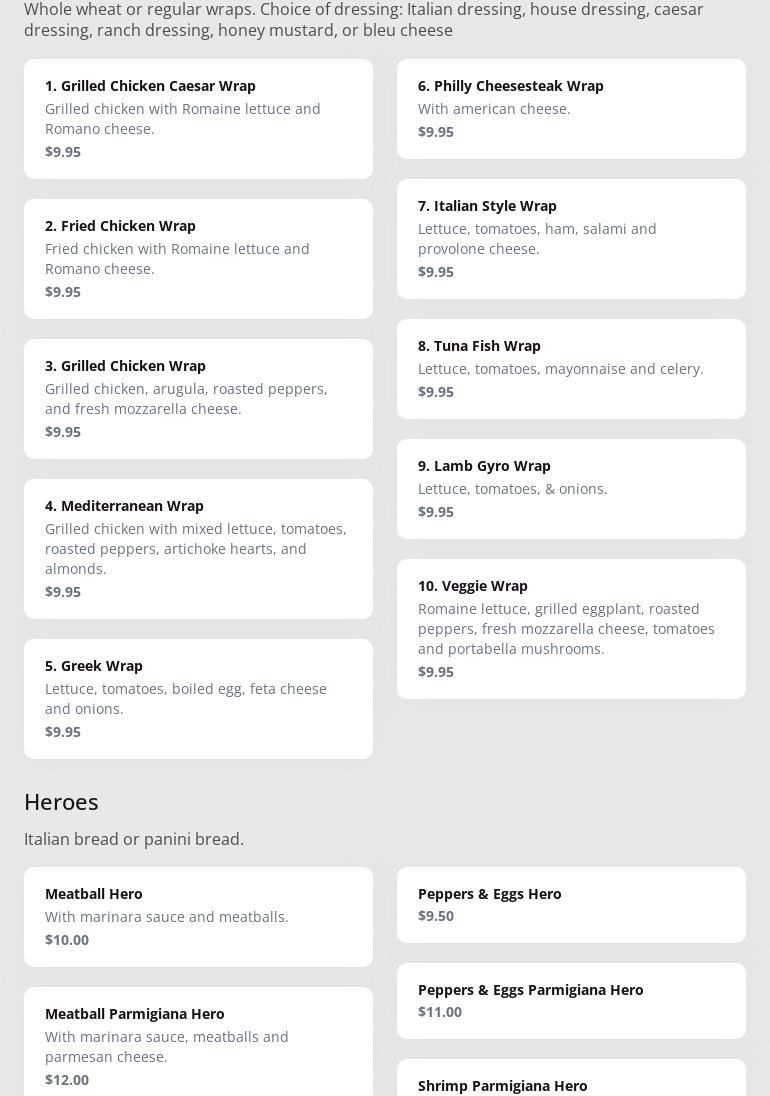Open the Meatball Parmigiana Hero card
770x1096 pixels.
pos(198,1040)
